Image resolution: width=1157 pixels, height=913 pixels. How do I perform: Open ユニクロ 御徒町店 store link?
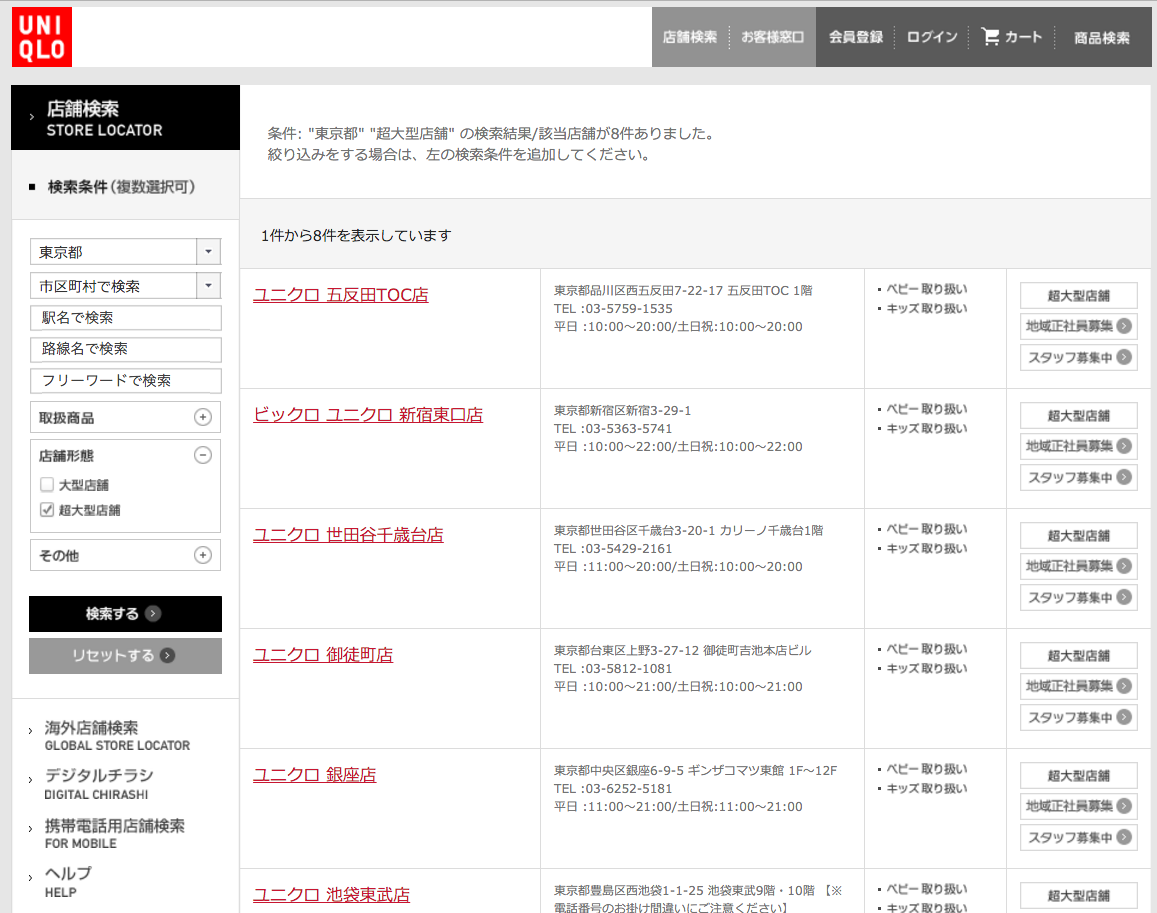[323, 655]
